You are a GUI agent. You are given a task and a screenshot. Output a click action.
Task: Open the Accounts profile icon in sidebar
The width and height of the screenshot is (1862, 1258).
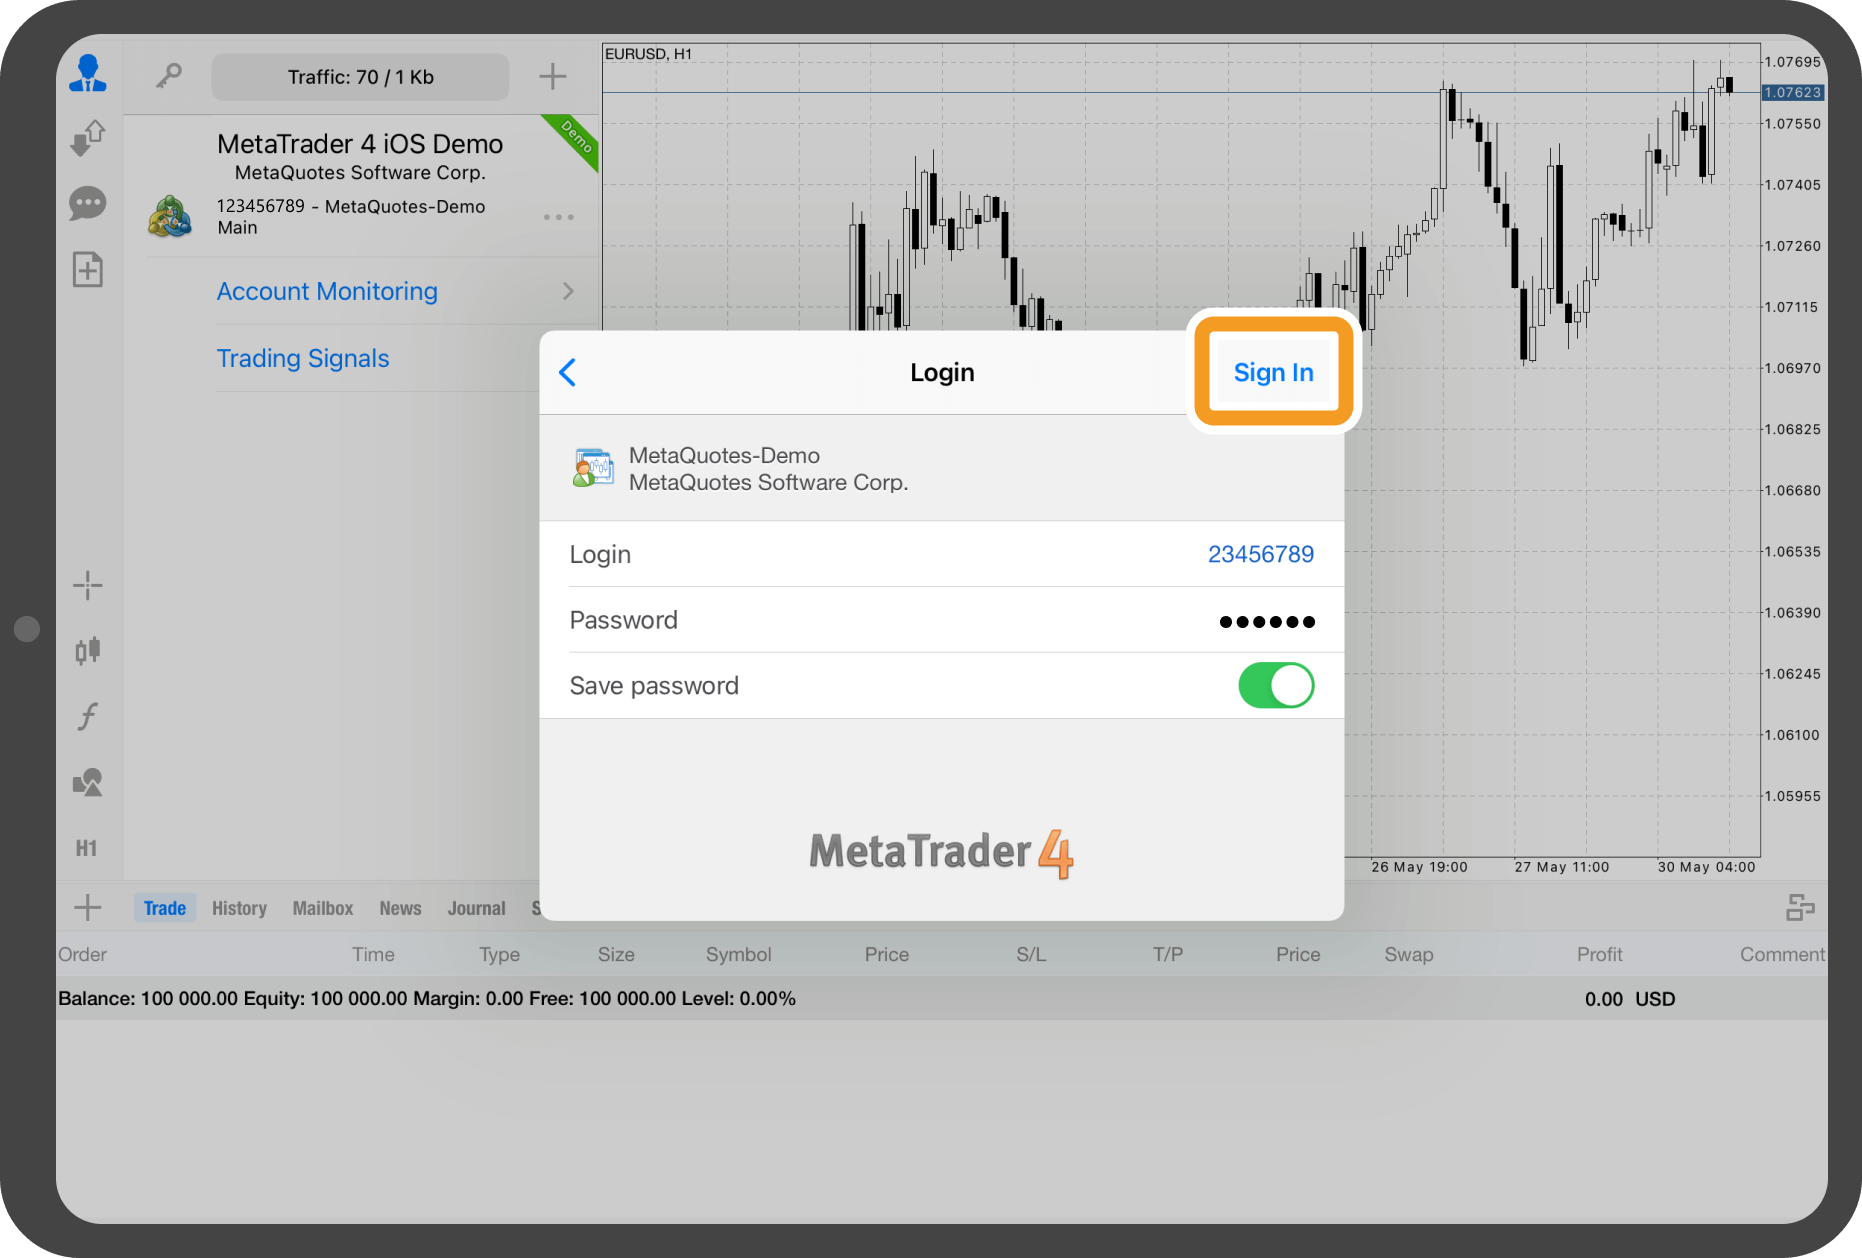pos(88,74)
